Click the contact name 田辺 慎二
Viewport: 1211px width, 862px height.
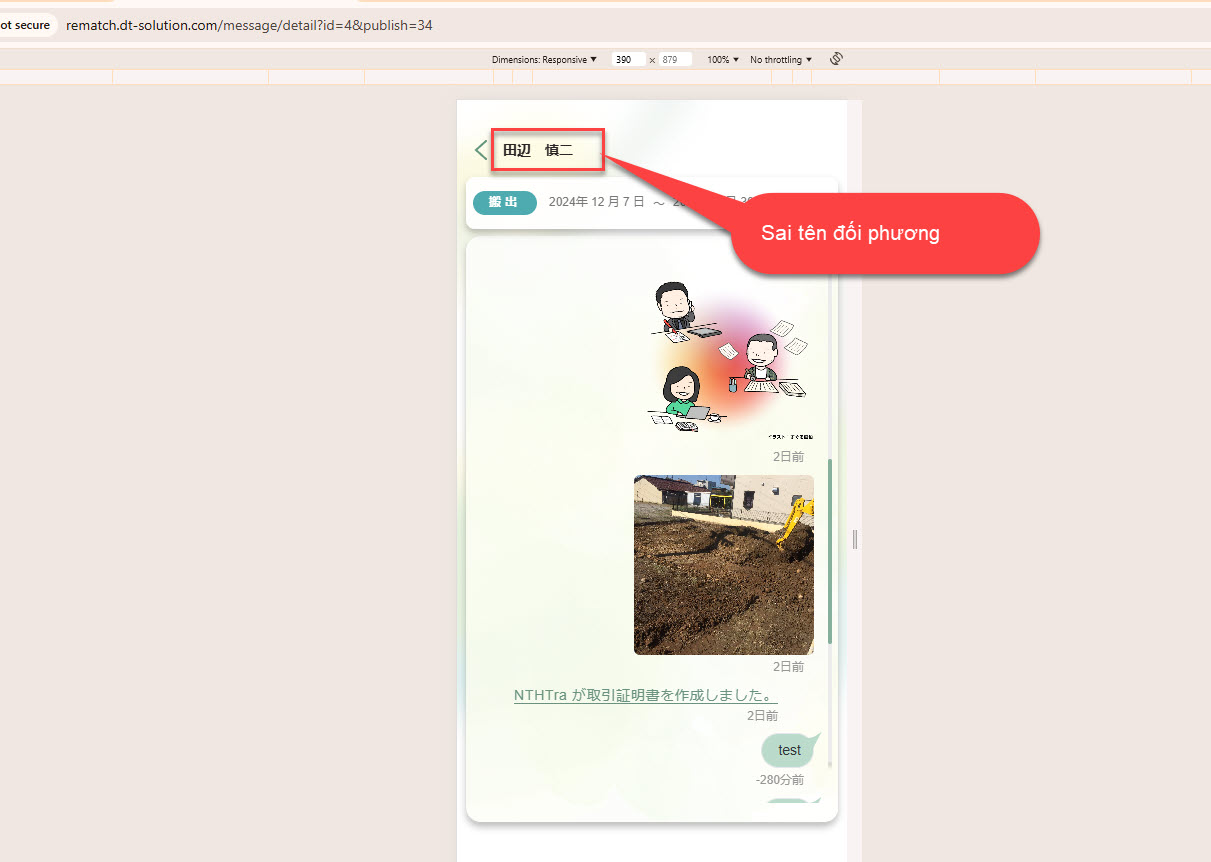pyautogui.click(x=538, y=151)
